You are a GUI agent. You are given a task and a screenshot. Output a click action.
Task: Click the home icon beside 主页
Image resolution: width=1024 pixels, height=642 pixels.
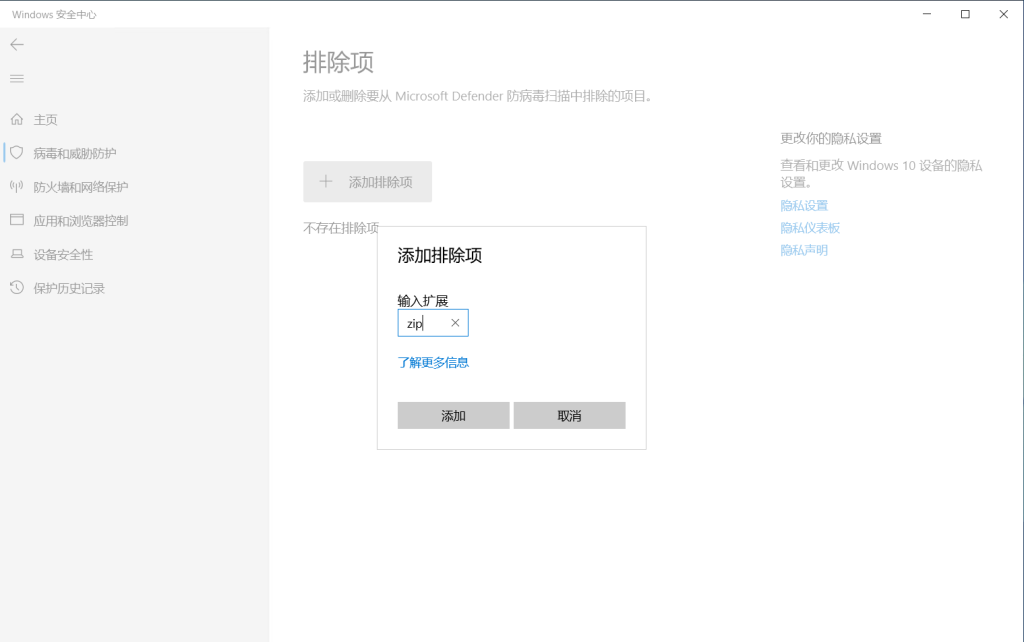(17, 119)
